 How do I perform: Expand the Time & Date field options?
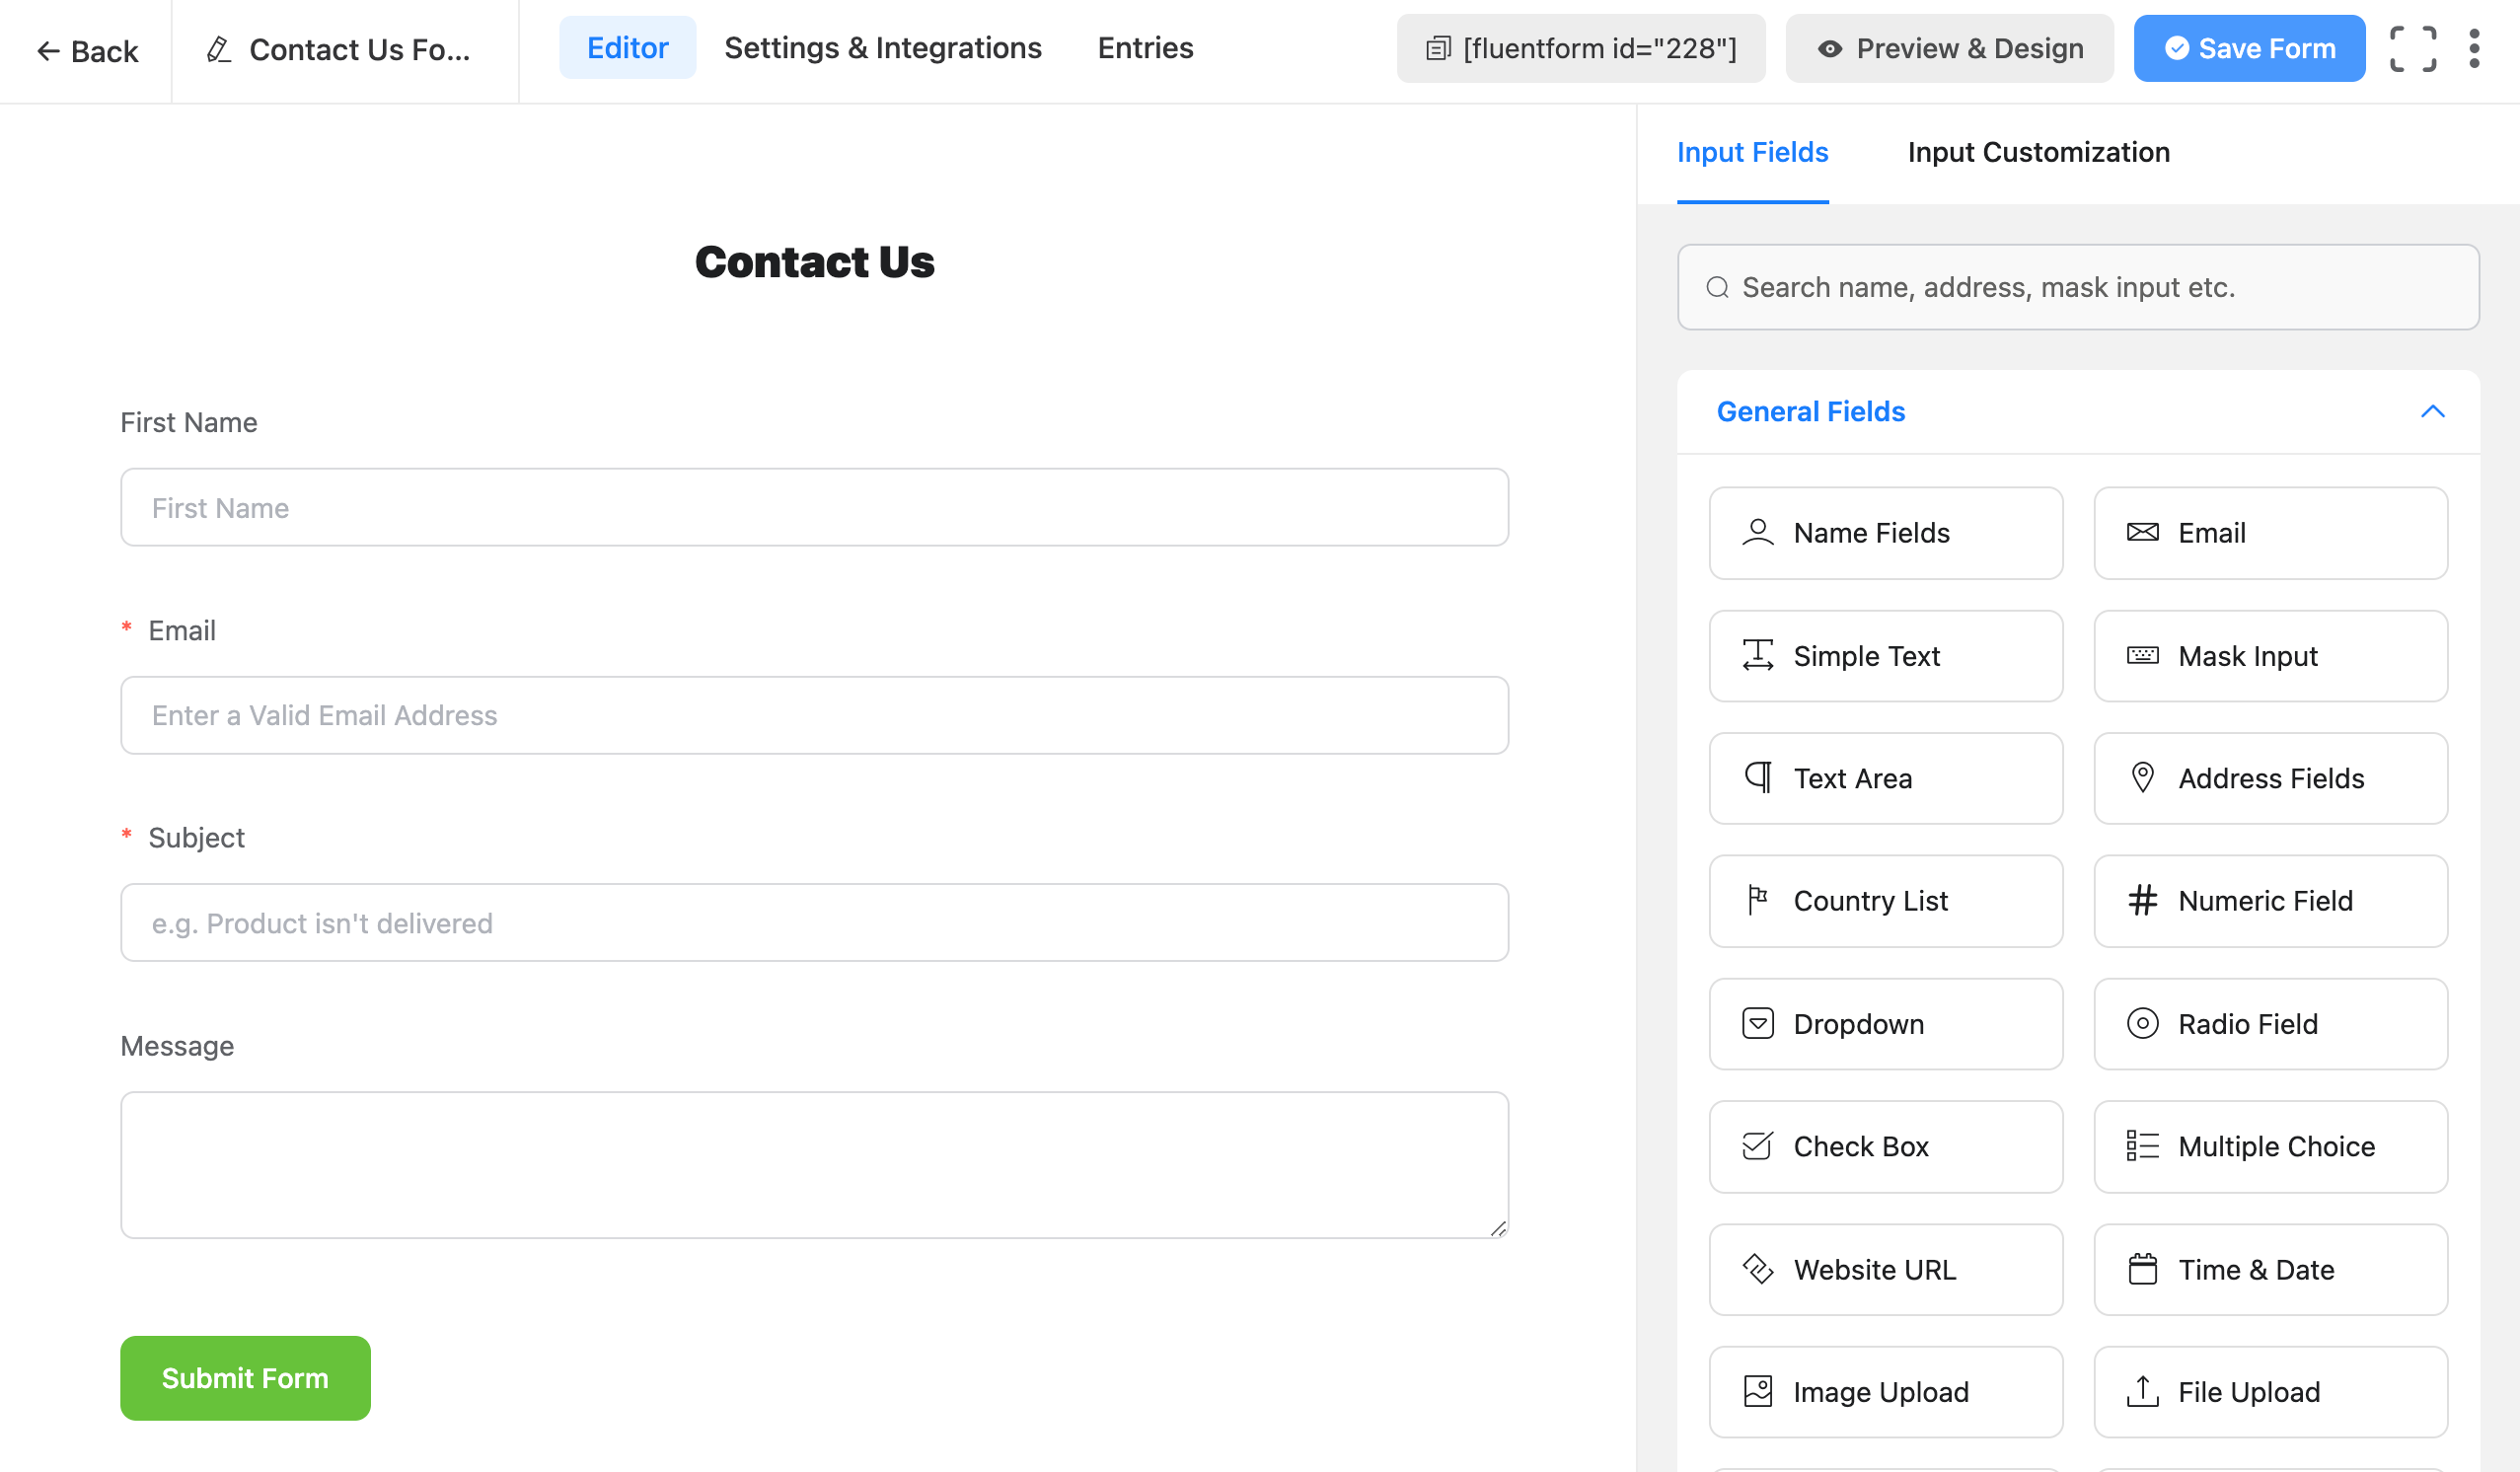tap(2271, 1269)
